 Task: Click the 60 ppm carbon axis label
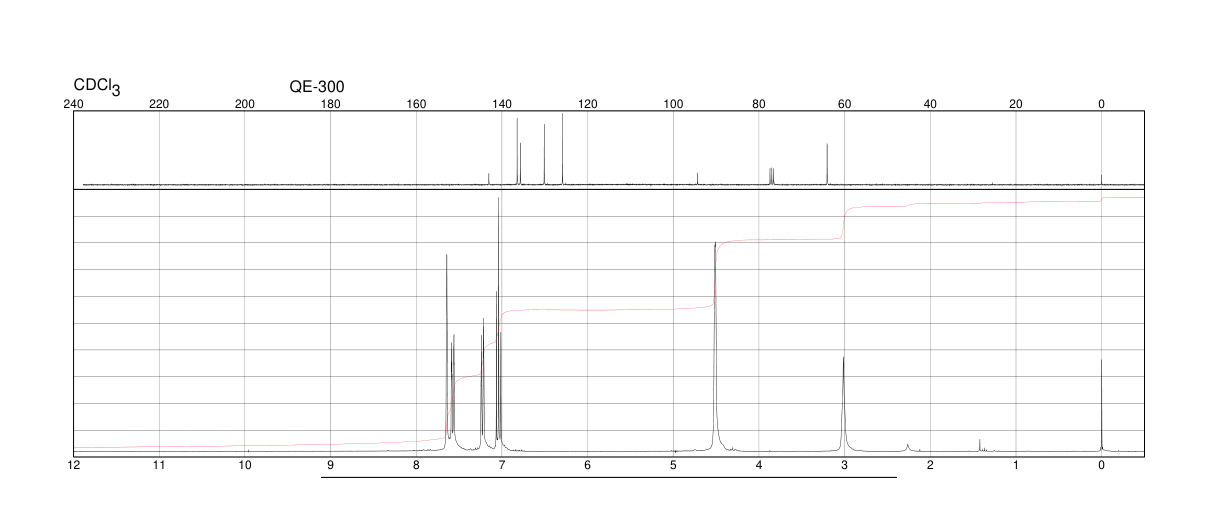[845, 104]
